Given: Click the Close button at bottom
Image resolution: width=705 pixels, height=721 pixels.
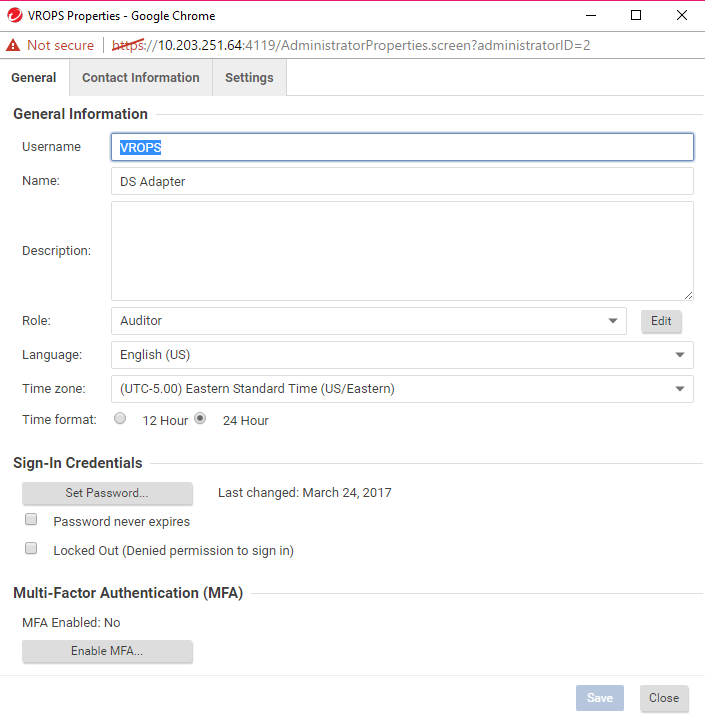Looking at the screenshot, I should [663, 698].
